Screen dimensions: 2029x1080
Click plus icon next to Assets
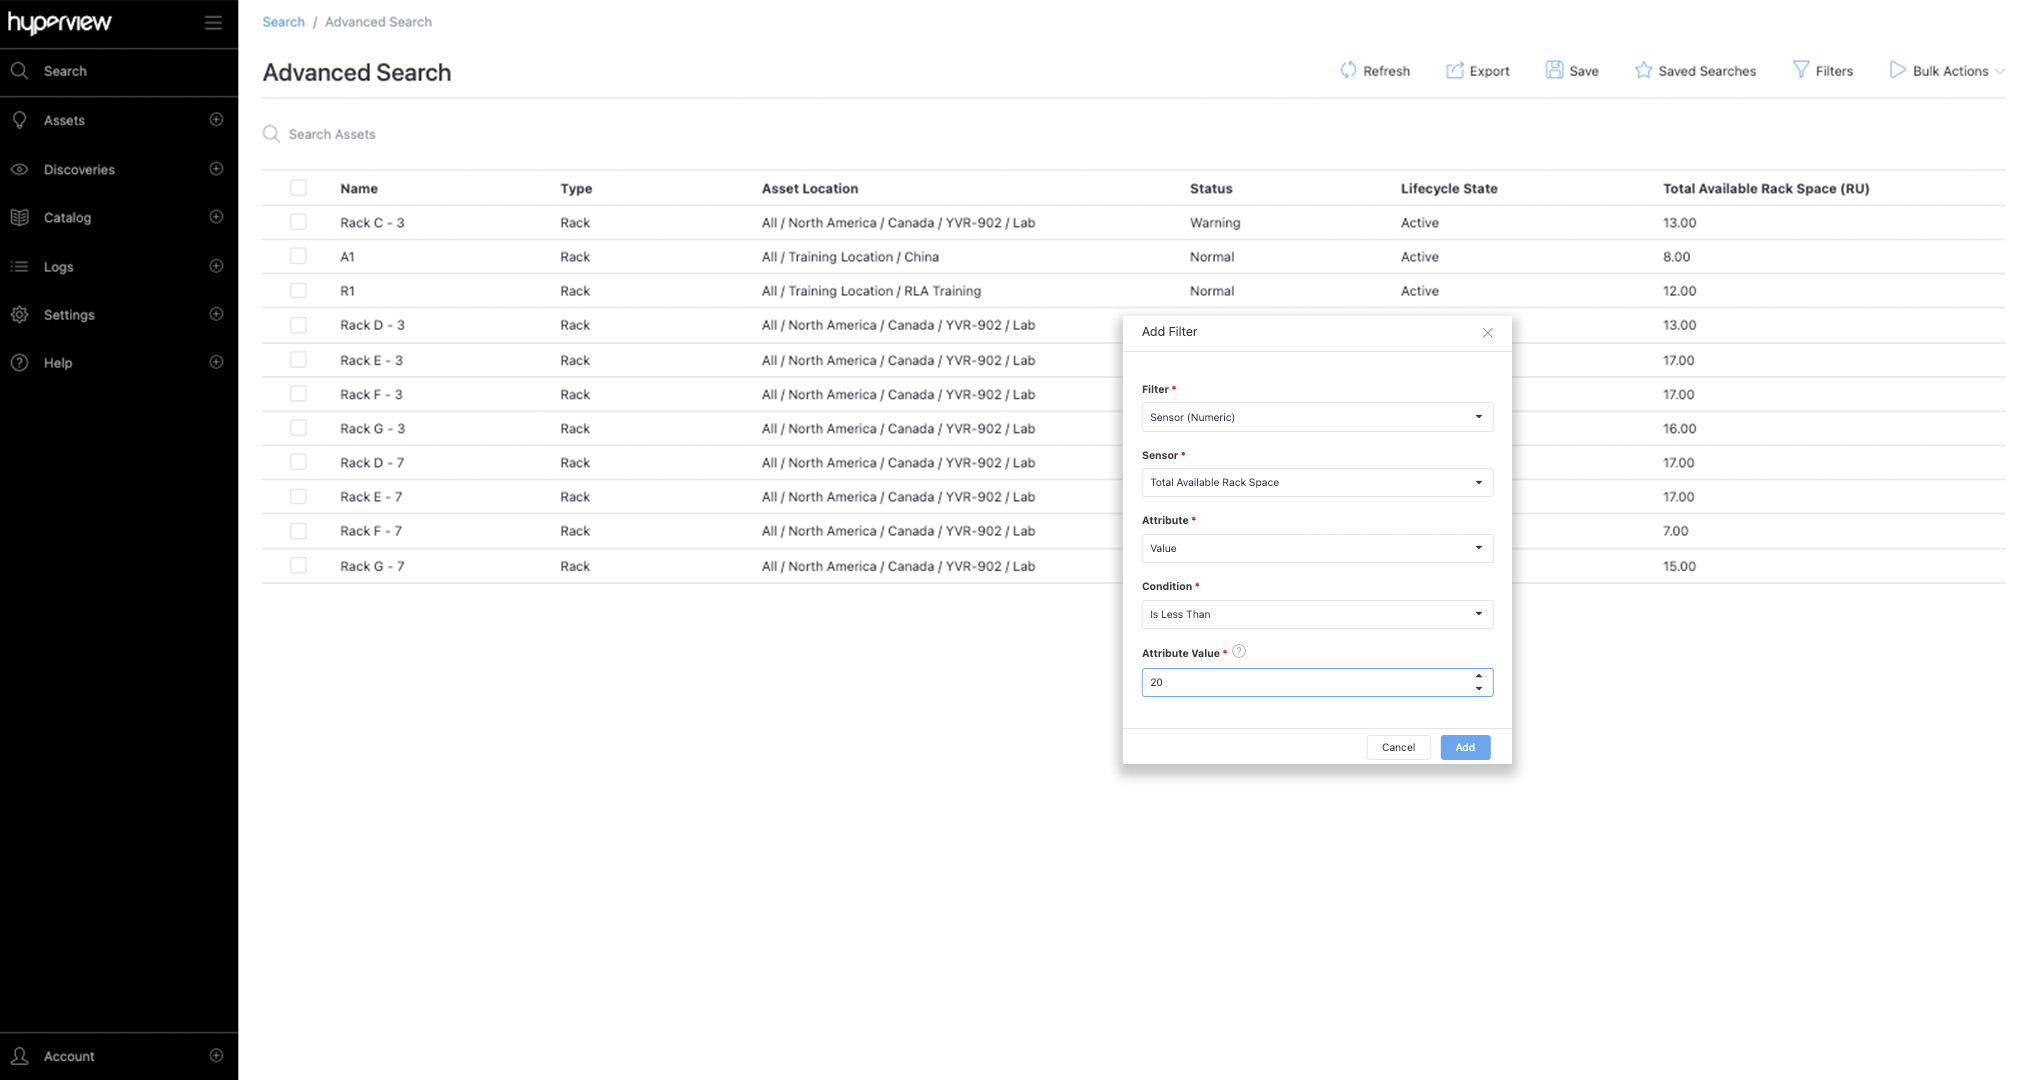pyautogui.click(x=216, y=120)
